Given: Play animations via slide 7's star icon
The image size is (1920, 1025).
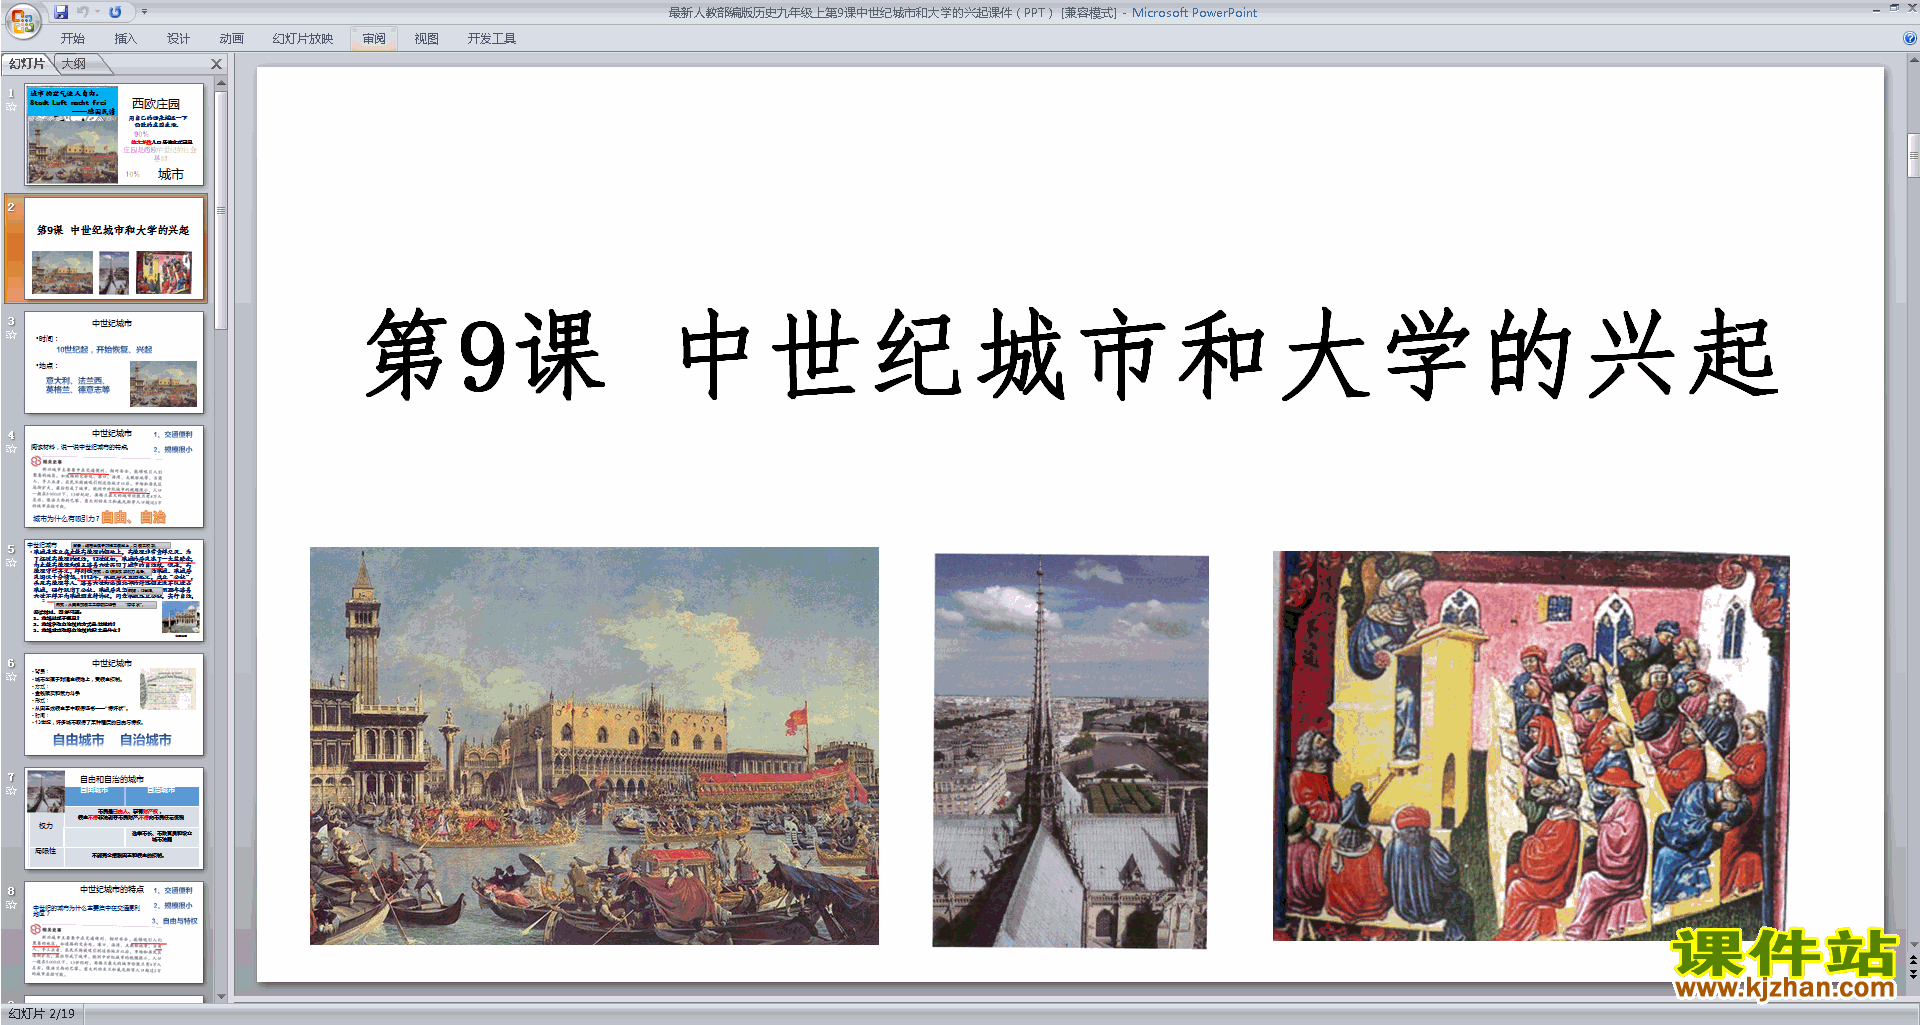Looking at the screenshot, I should click(x=11, y=790).
